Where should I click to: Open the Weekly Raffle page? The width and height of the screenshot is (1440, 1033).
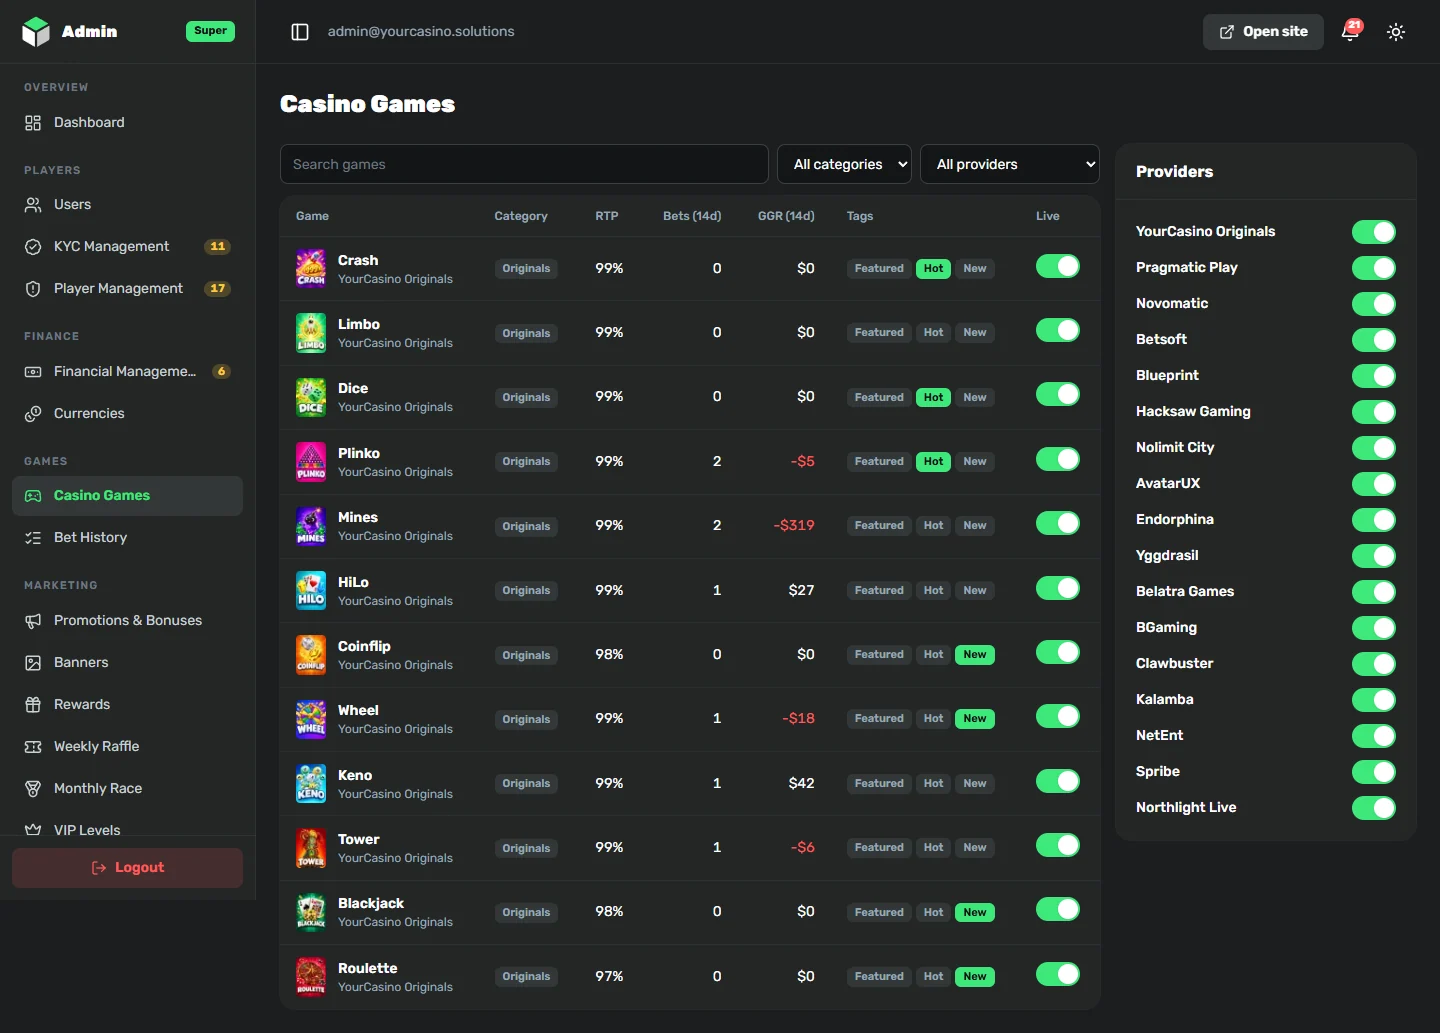pos(127,746)
